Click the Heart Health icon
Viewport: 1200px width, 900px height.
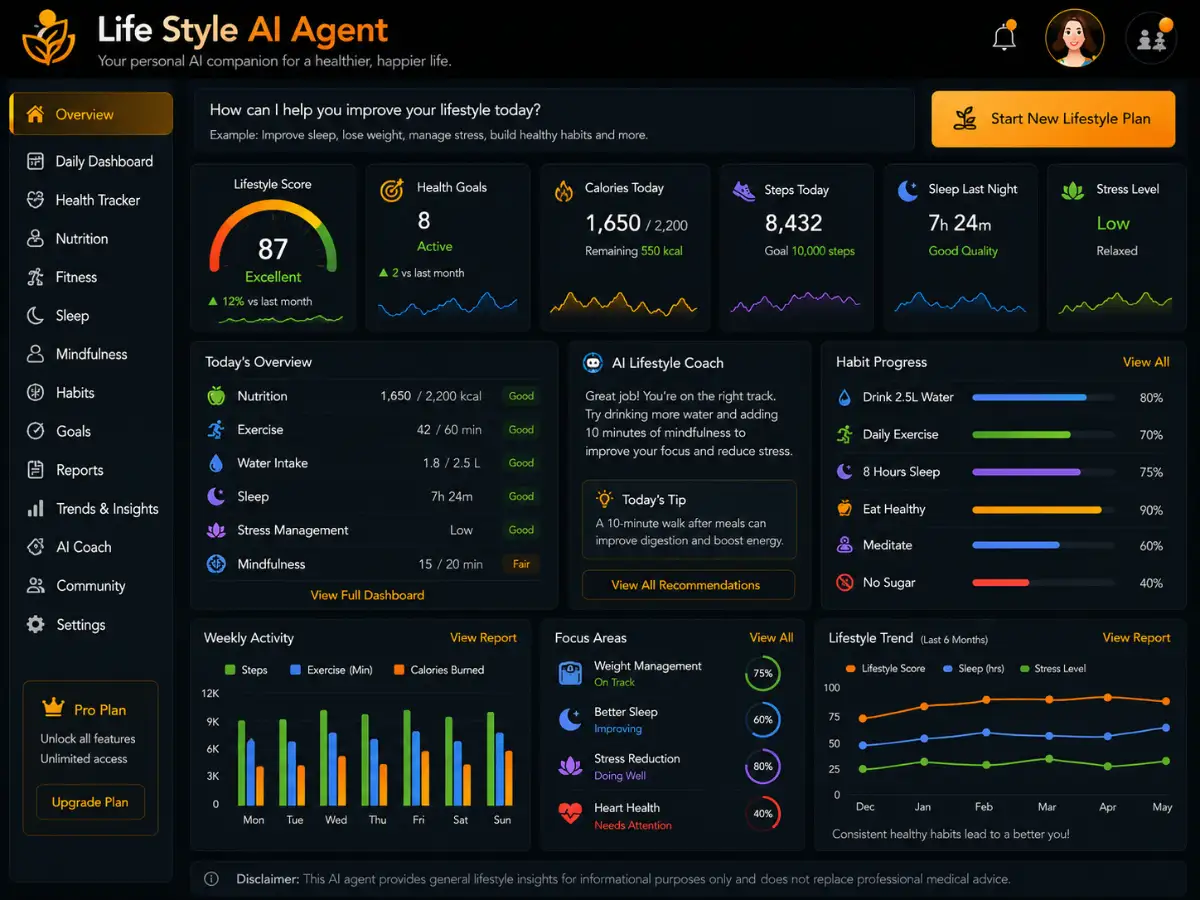[x=570, y=814]
